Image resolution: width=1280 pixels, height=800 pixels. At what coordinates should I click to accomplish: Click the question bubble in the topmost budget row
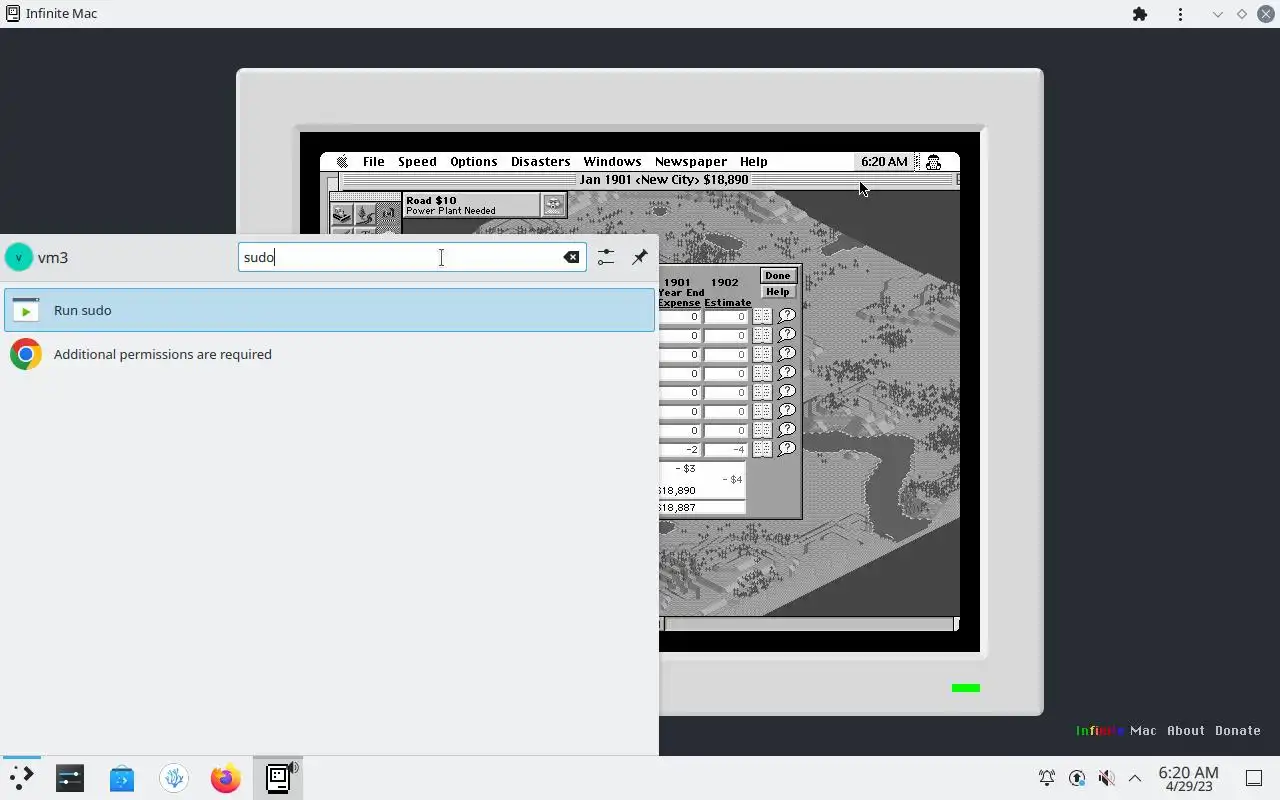[x=787, y=316]
